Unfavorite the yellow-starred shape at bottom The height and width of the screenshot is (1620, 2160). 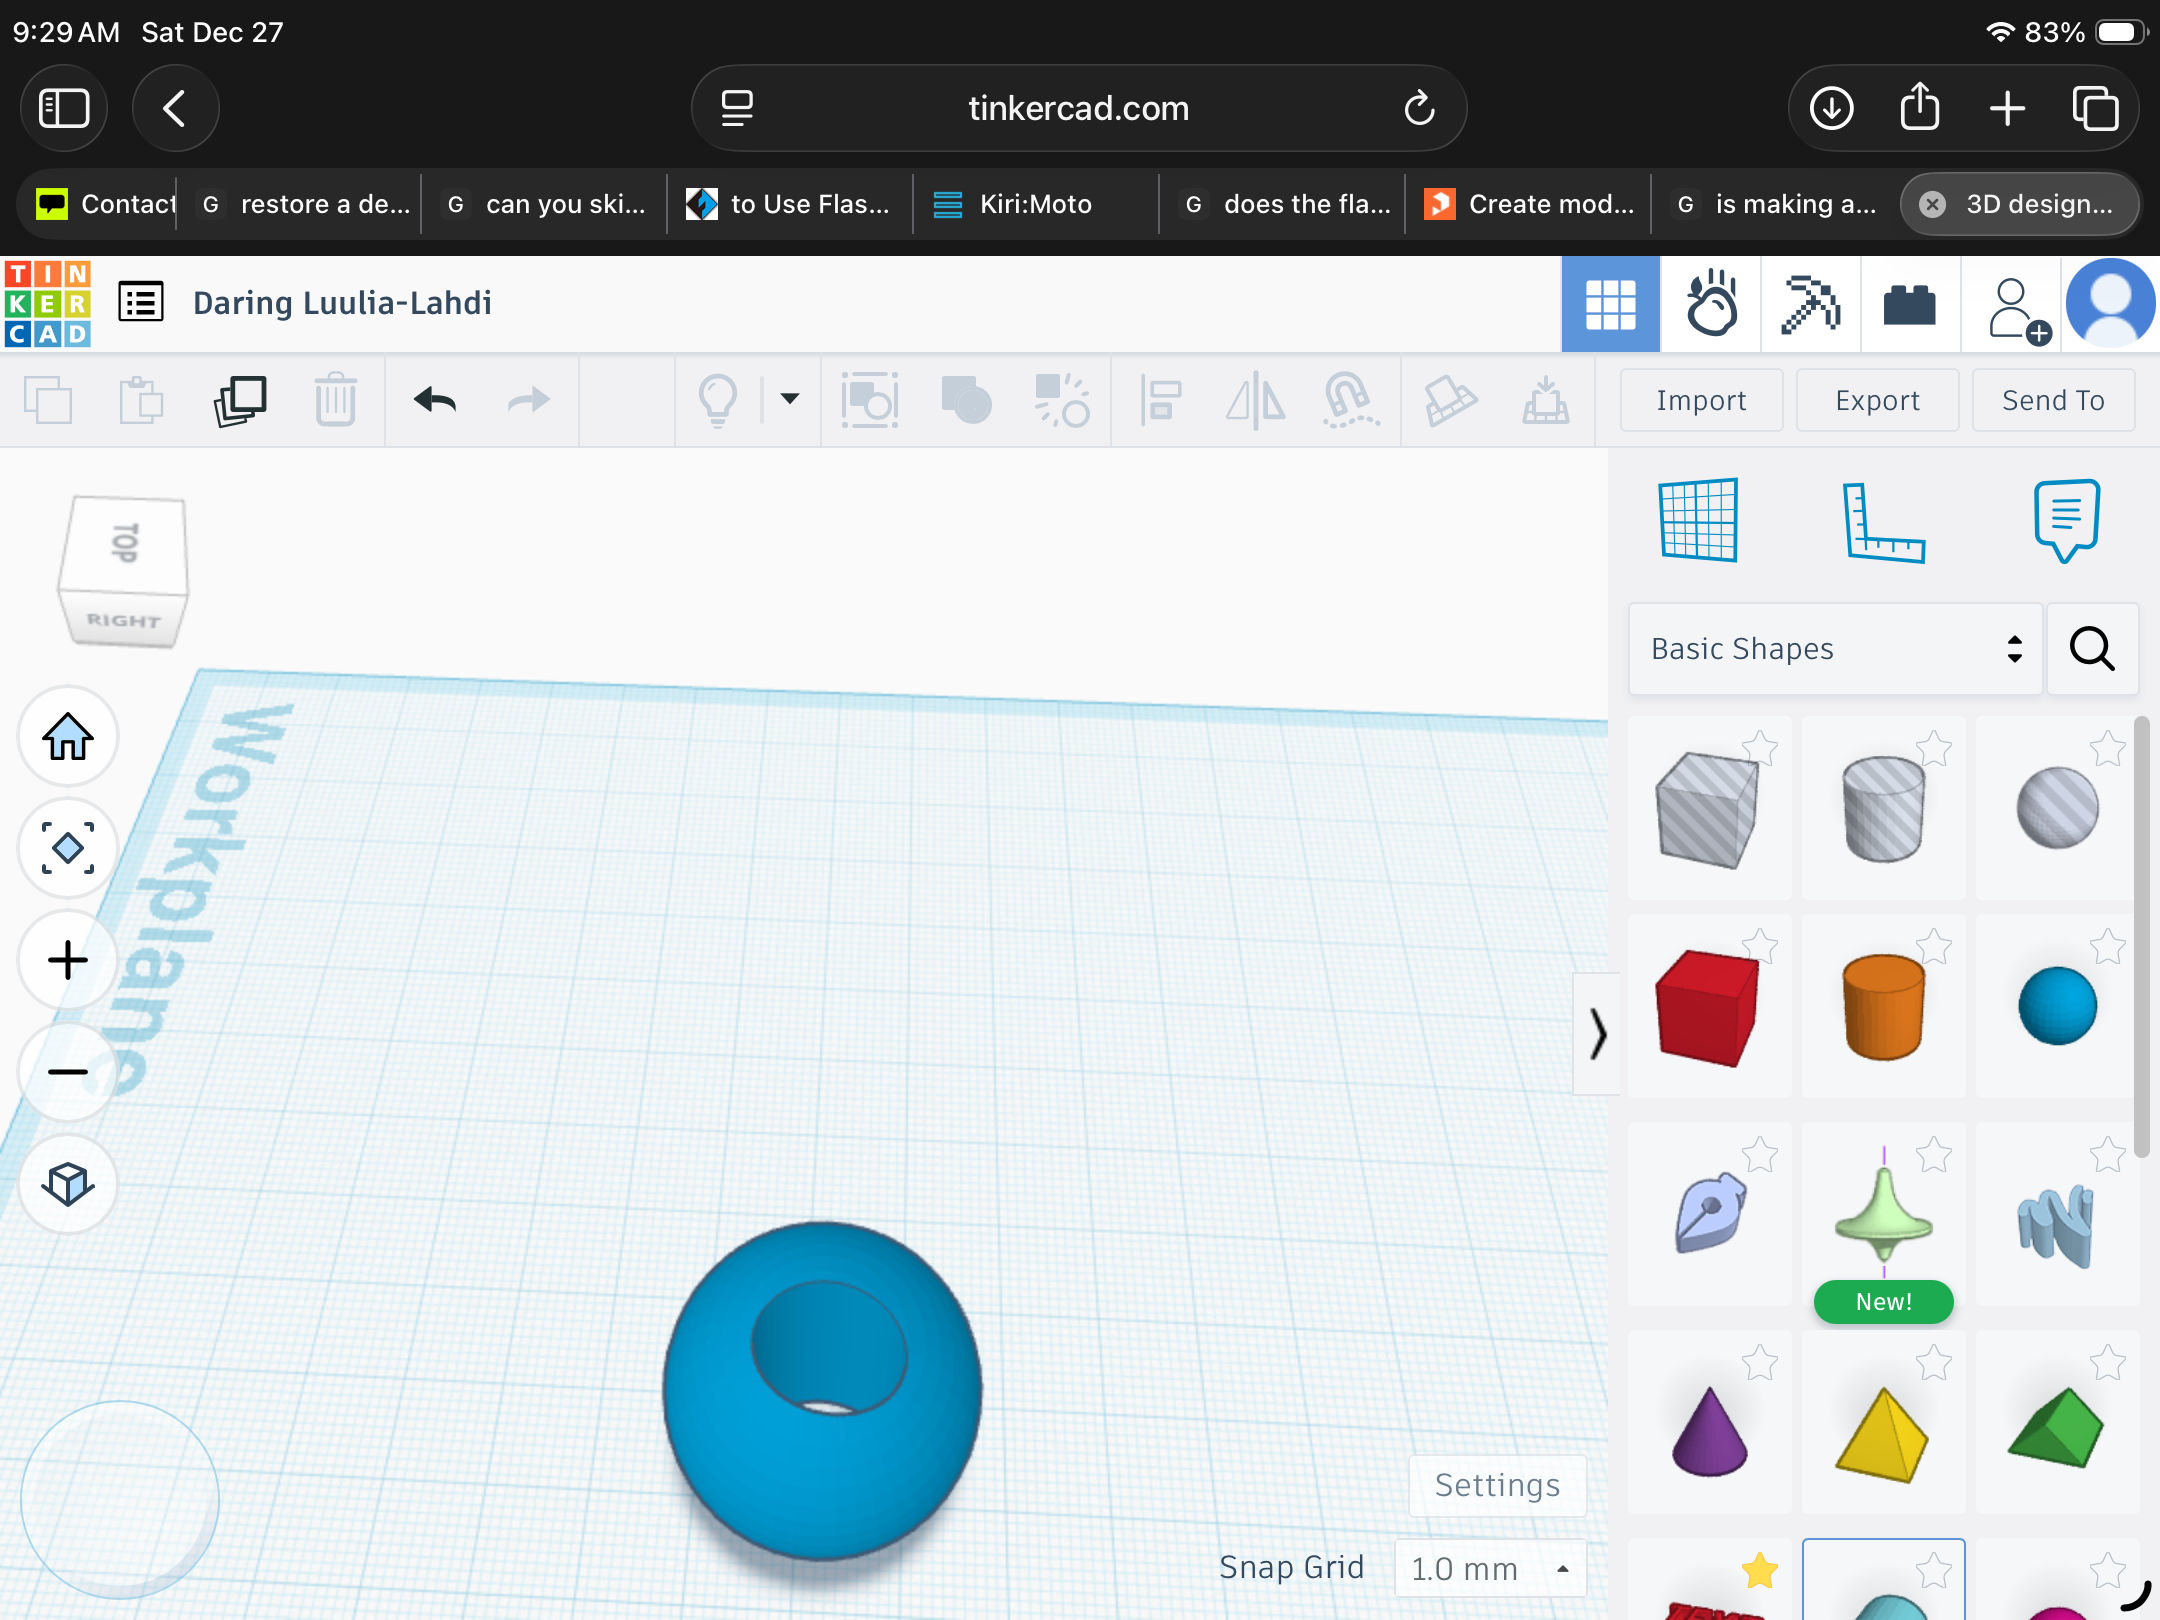1760,1570
